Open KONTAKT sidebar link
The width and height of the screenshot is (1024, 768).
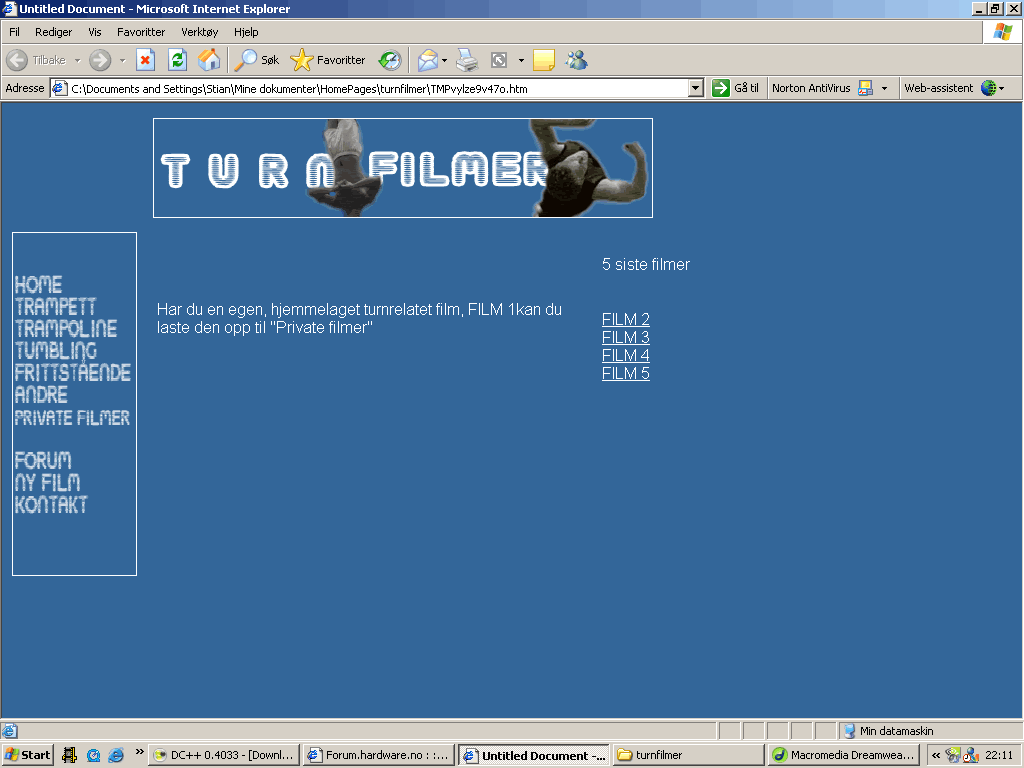click(51, 505)
